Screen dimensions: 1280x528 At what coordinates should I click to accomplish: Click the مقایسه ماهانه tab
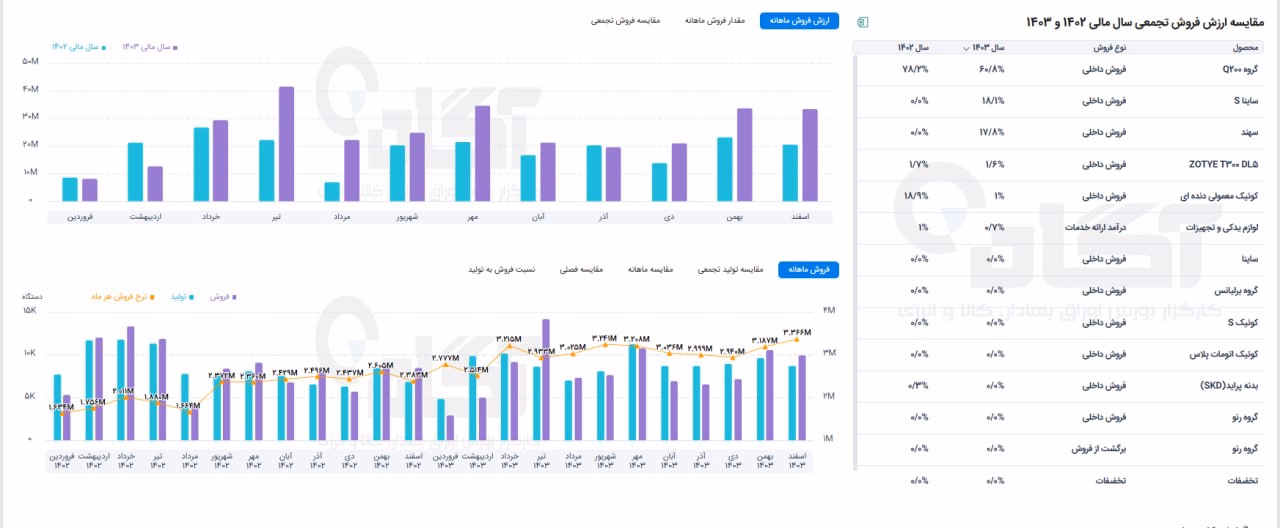pos(650,270)
